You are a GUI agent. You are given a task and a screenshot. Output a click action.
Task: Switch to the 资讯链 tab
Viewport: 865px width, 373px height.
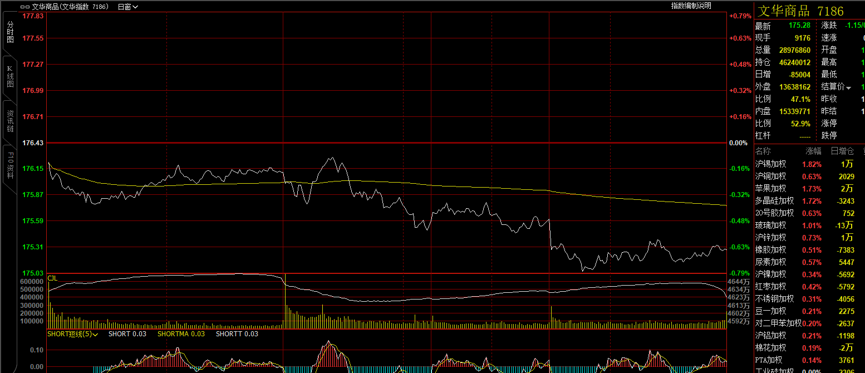(9, 120)
